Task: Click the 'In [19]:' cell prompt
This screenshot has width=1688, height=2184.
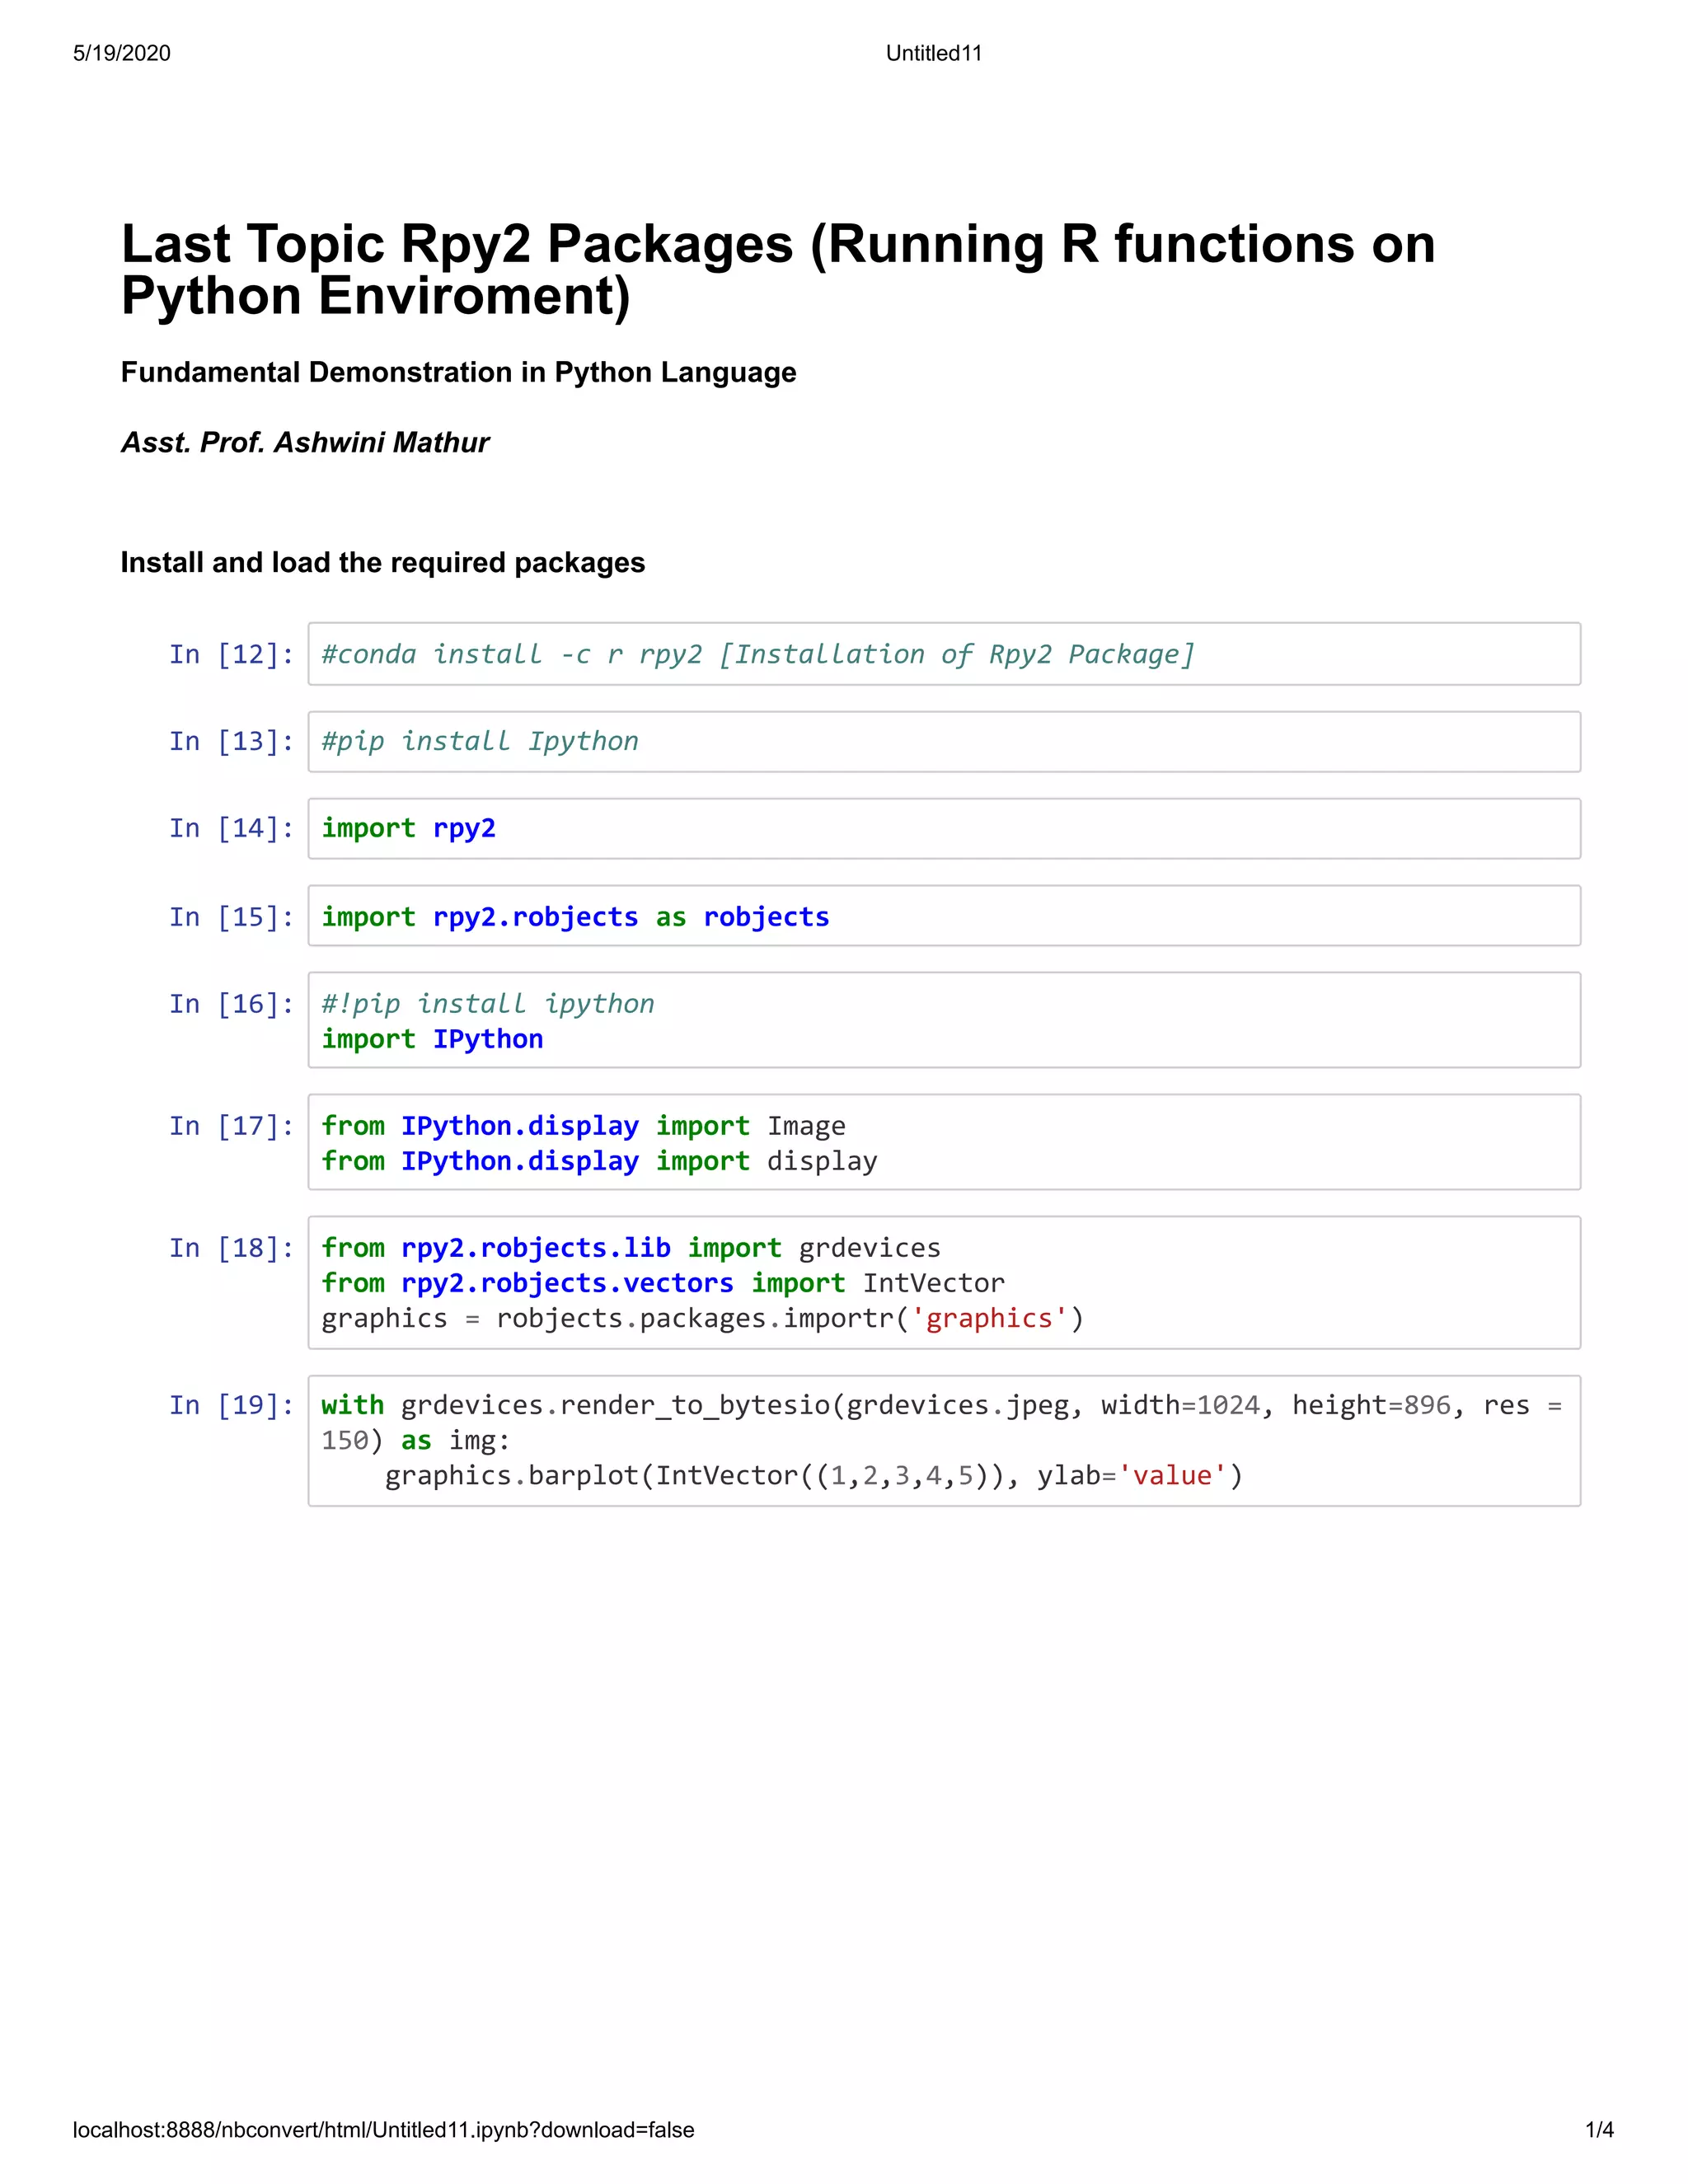Action: click(x=231, y=1405)
